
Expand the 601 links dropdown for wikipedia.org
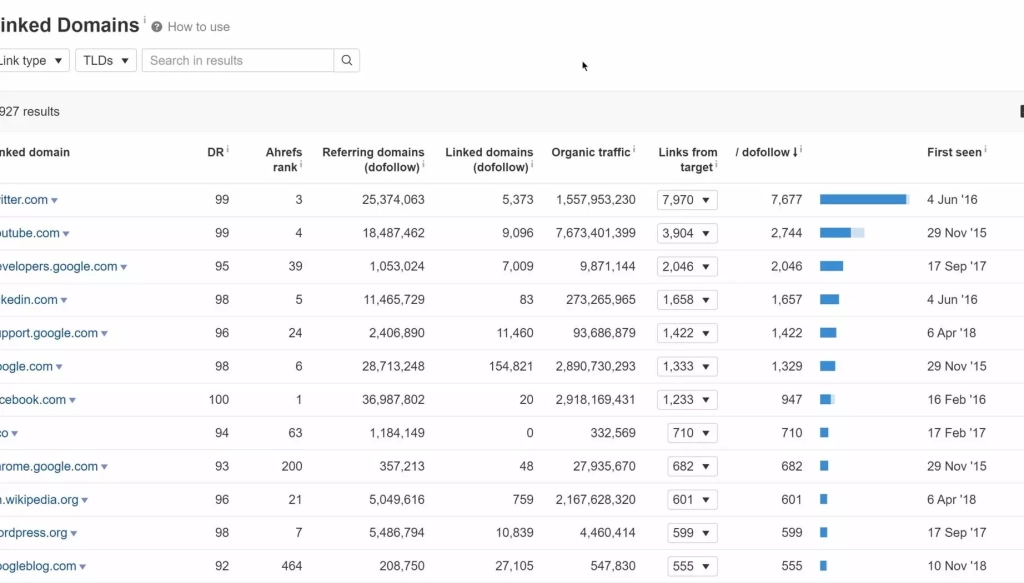pos(692,499)
